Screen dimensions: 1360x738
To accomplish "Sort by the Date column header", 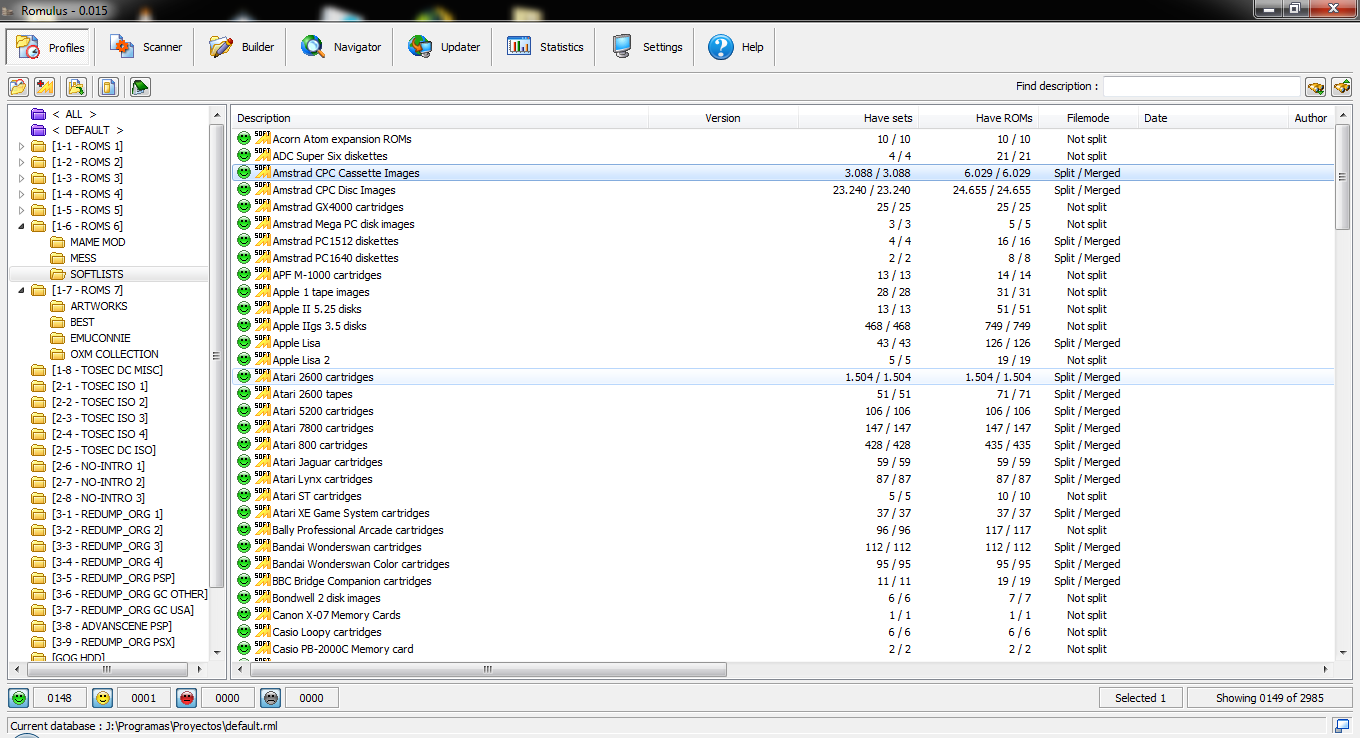I will click(x=1214, y=118).
